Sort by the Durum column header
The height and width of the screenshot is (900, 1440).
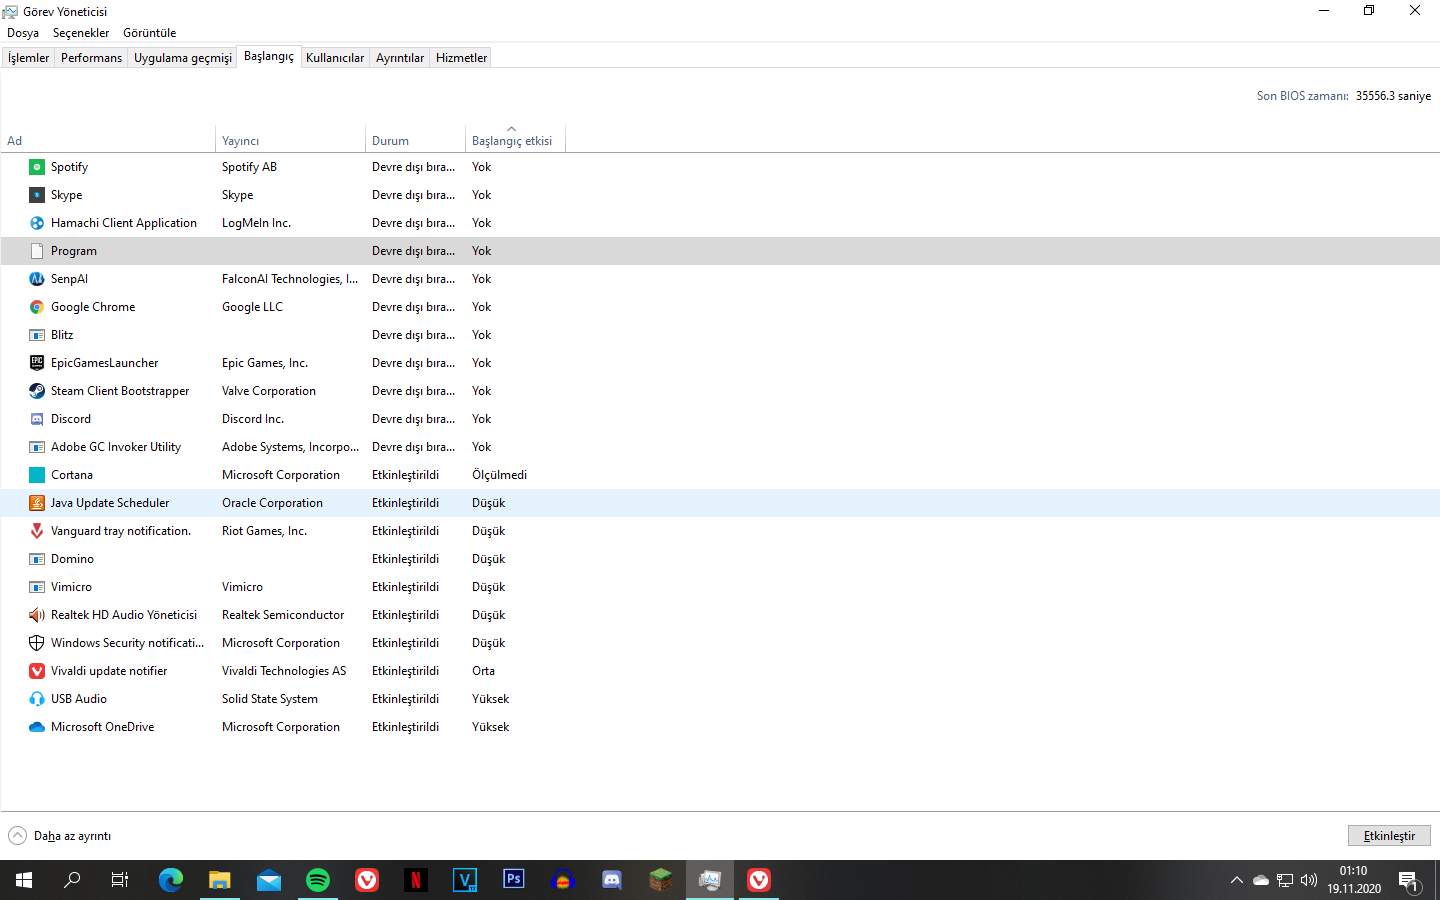tap(415, 141)
